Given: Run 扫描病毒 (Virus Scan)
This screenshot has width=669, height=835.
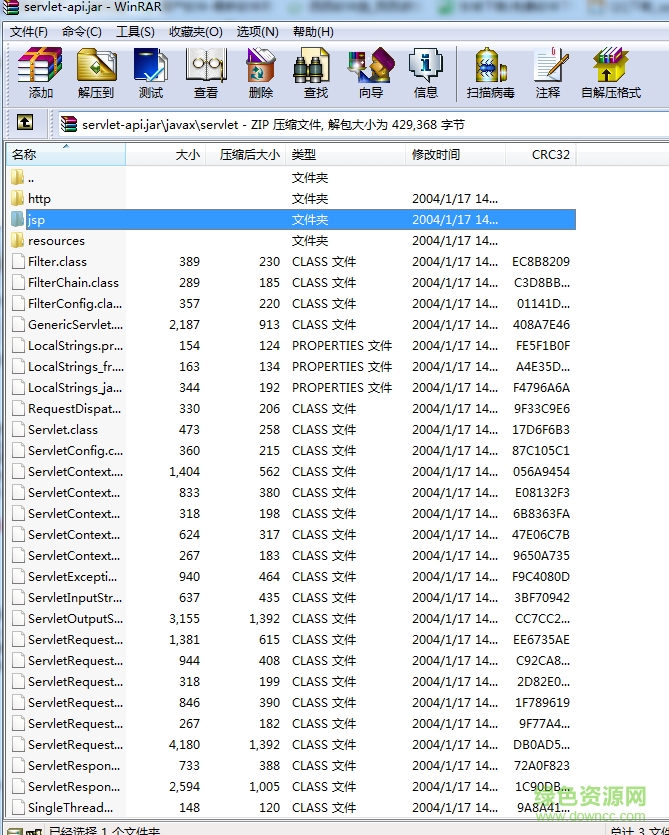Looking at the screenshot, I should pyautogui.click(x=491, y=73).
